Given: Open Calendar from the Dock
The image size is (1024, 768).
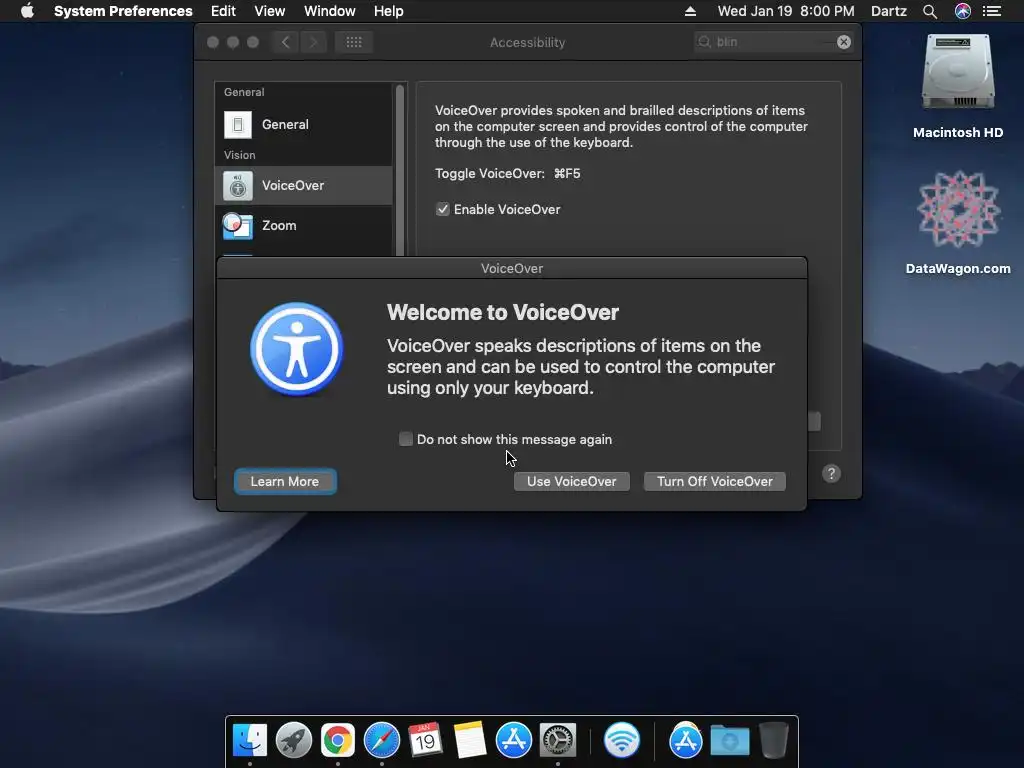Looking at the screenshot, I should coord(425,740).
